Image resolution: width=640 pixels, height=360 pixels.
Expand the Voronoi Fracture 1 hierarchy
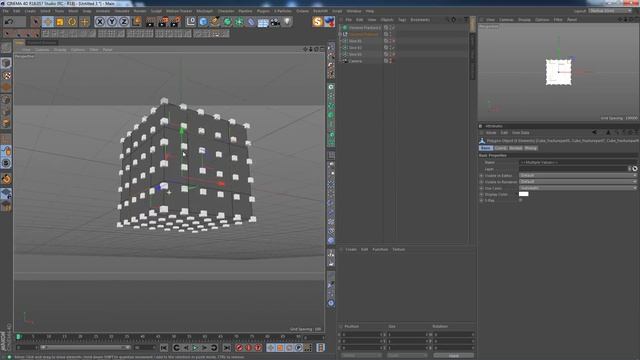340,28
